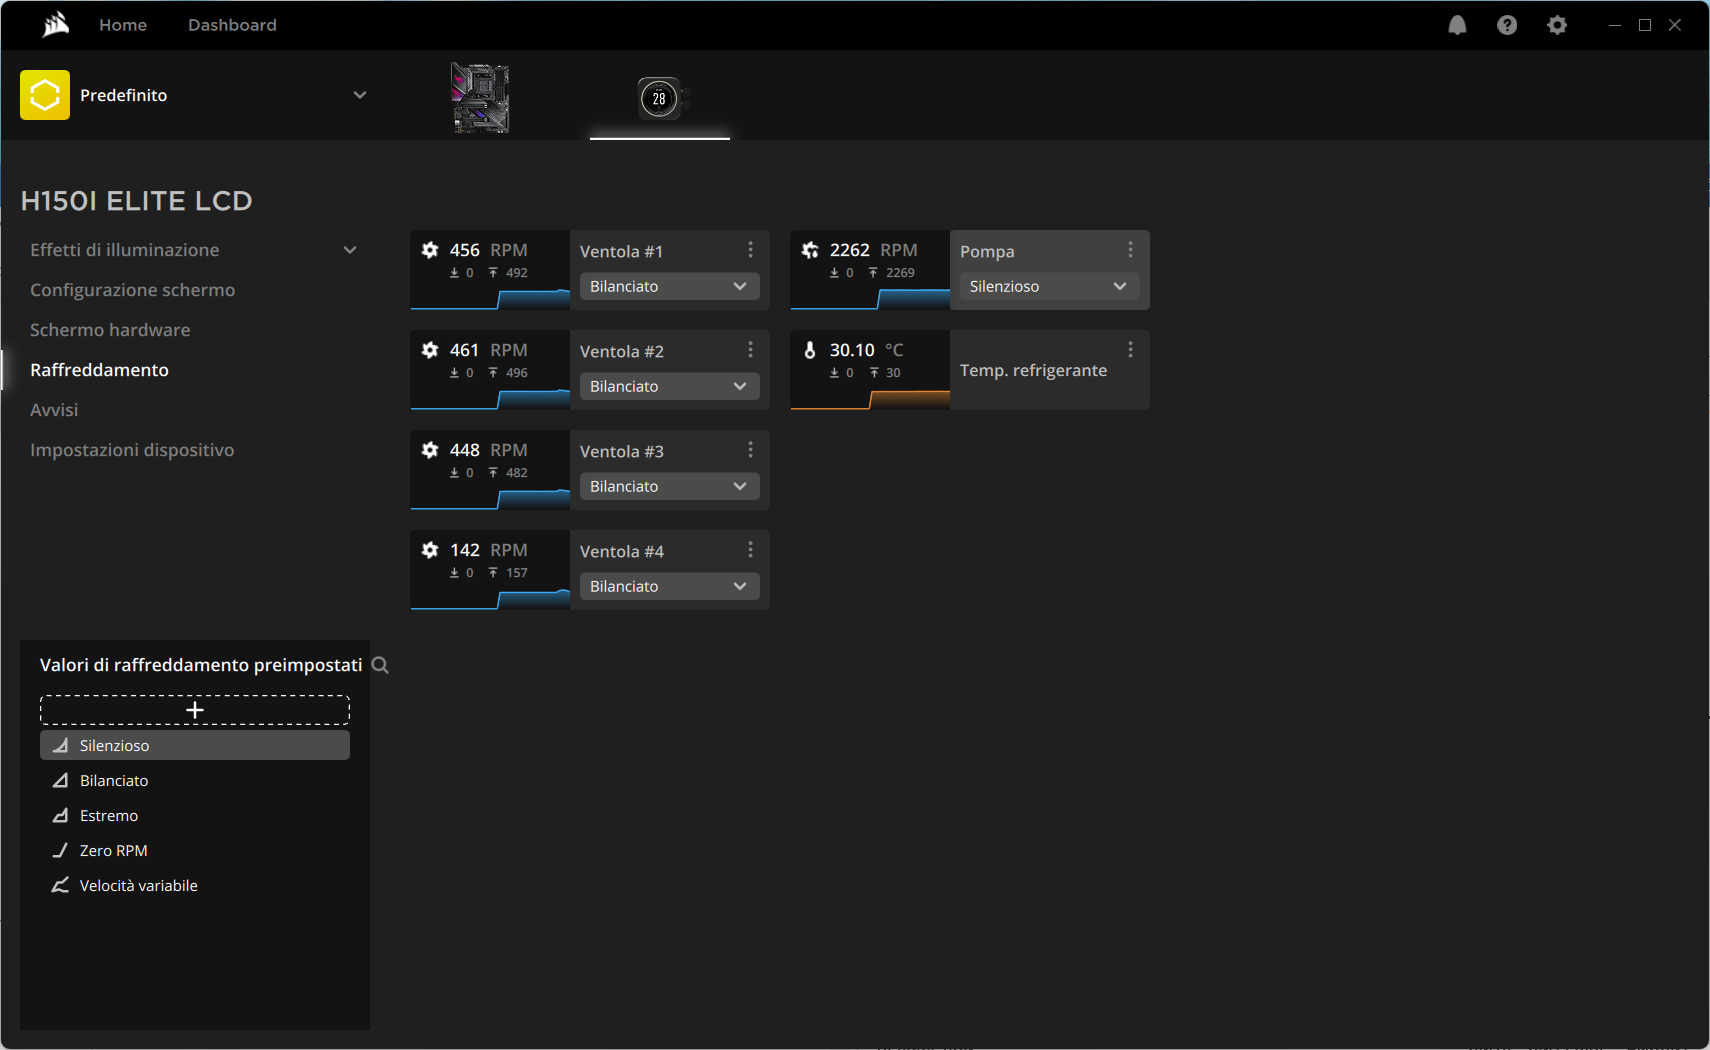
Task: Click the Estremo preset curve icon
Action: pyautogui.click(x=60, y=815)
